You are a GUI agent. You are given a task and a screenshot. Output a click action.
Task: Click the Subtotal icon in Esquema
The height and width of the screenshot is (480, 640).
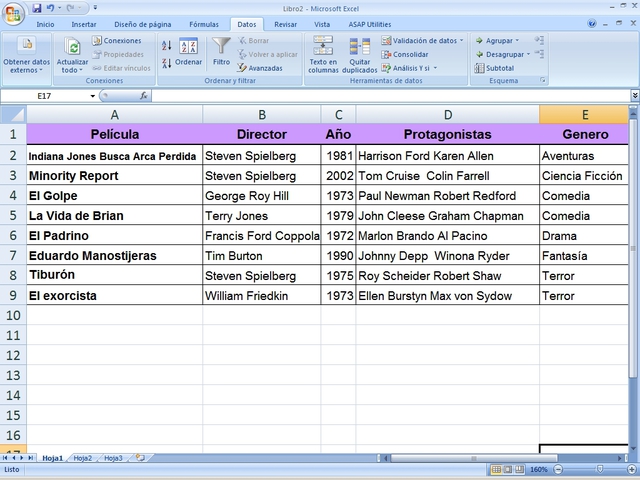point(494,68)
